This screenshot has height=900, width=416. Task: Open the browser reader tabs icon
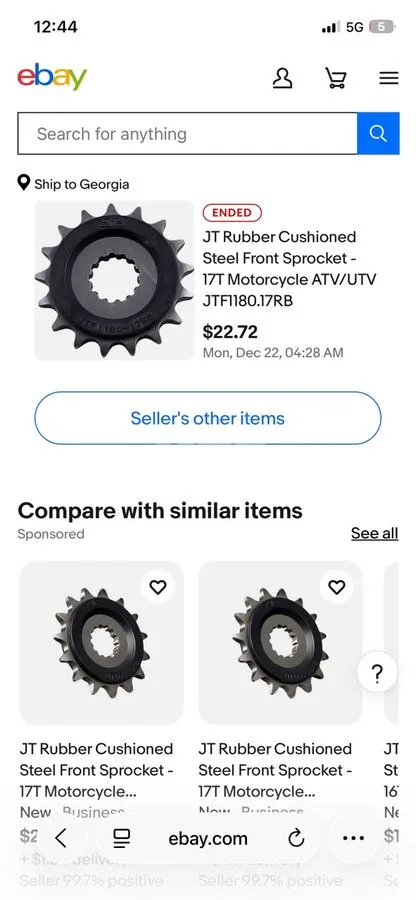121,839
